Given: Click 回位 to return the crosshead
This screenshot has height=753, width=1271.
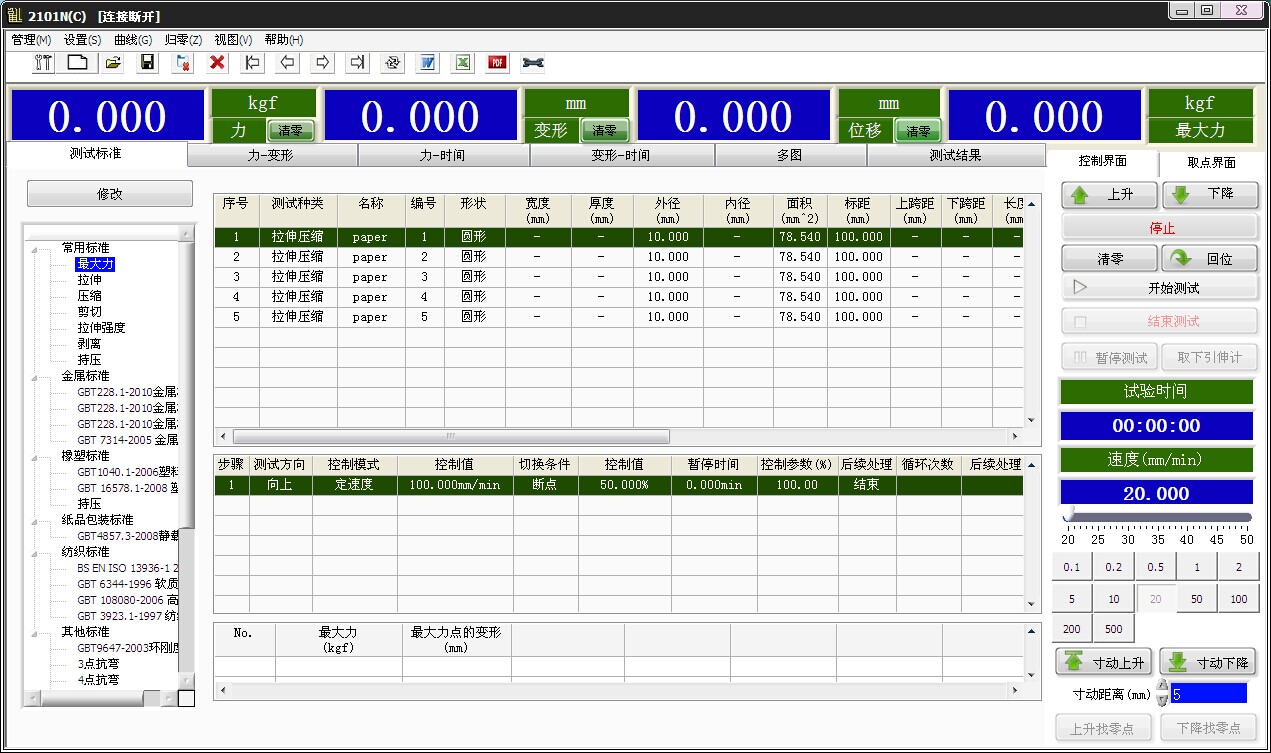Looking at the screenshot, I should pos(1210,258).
